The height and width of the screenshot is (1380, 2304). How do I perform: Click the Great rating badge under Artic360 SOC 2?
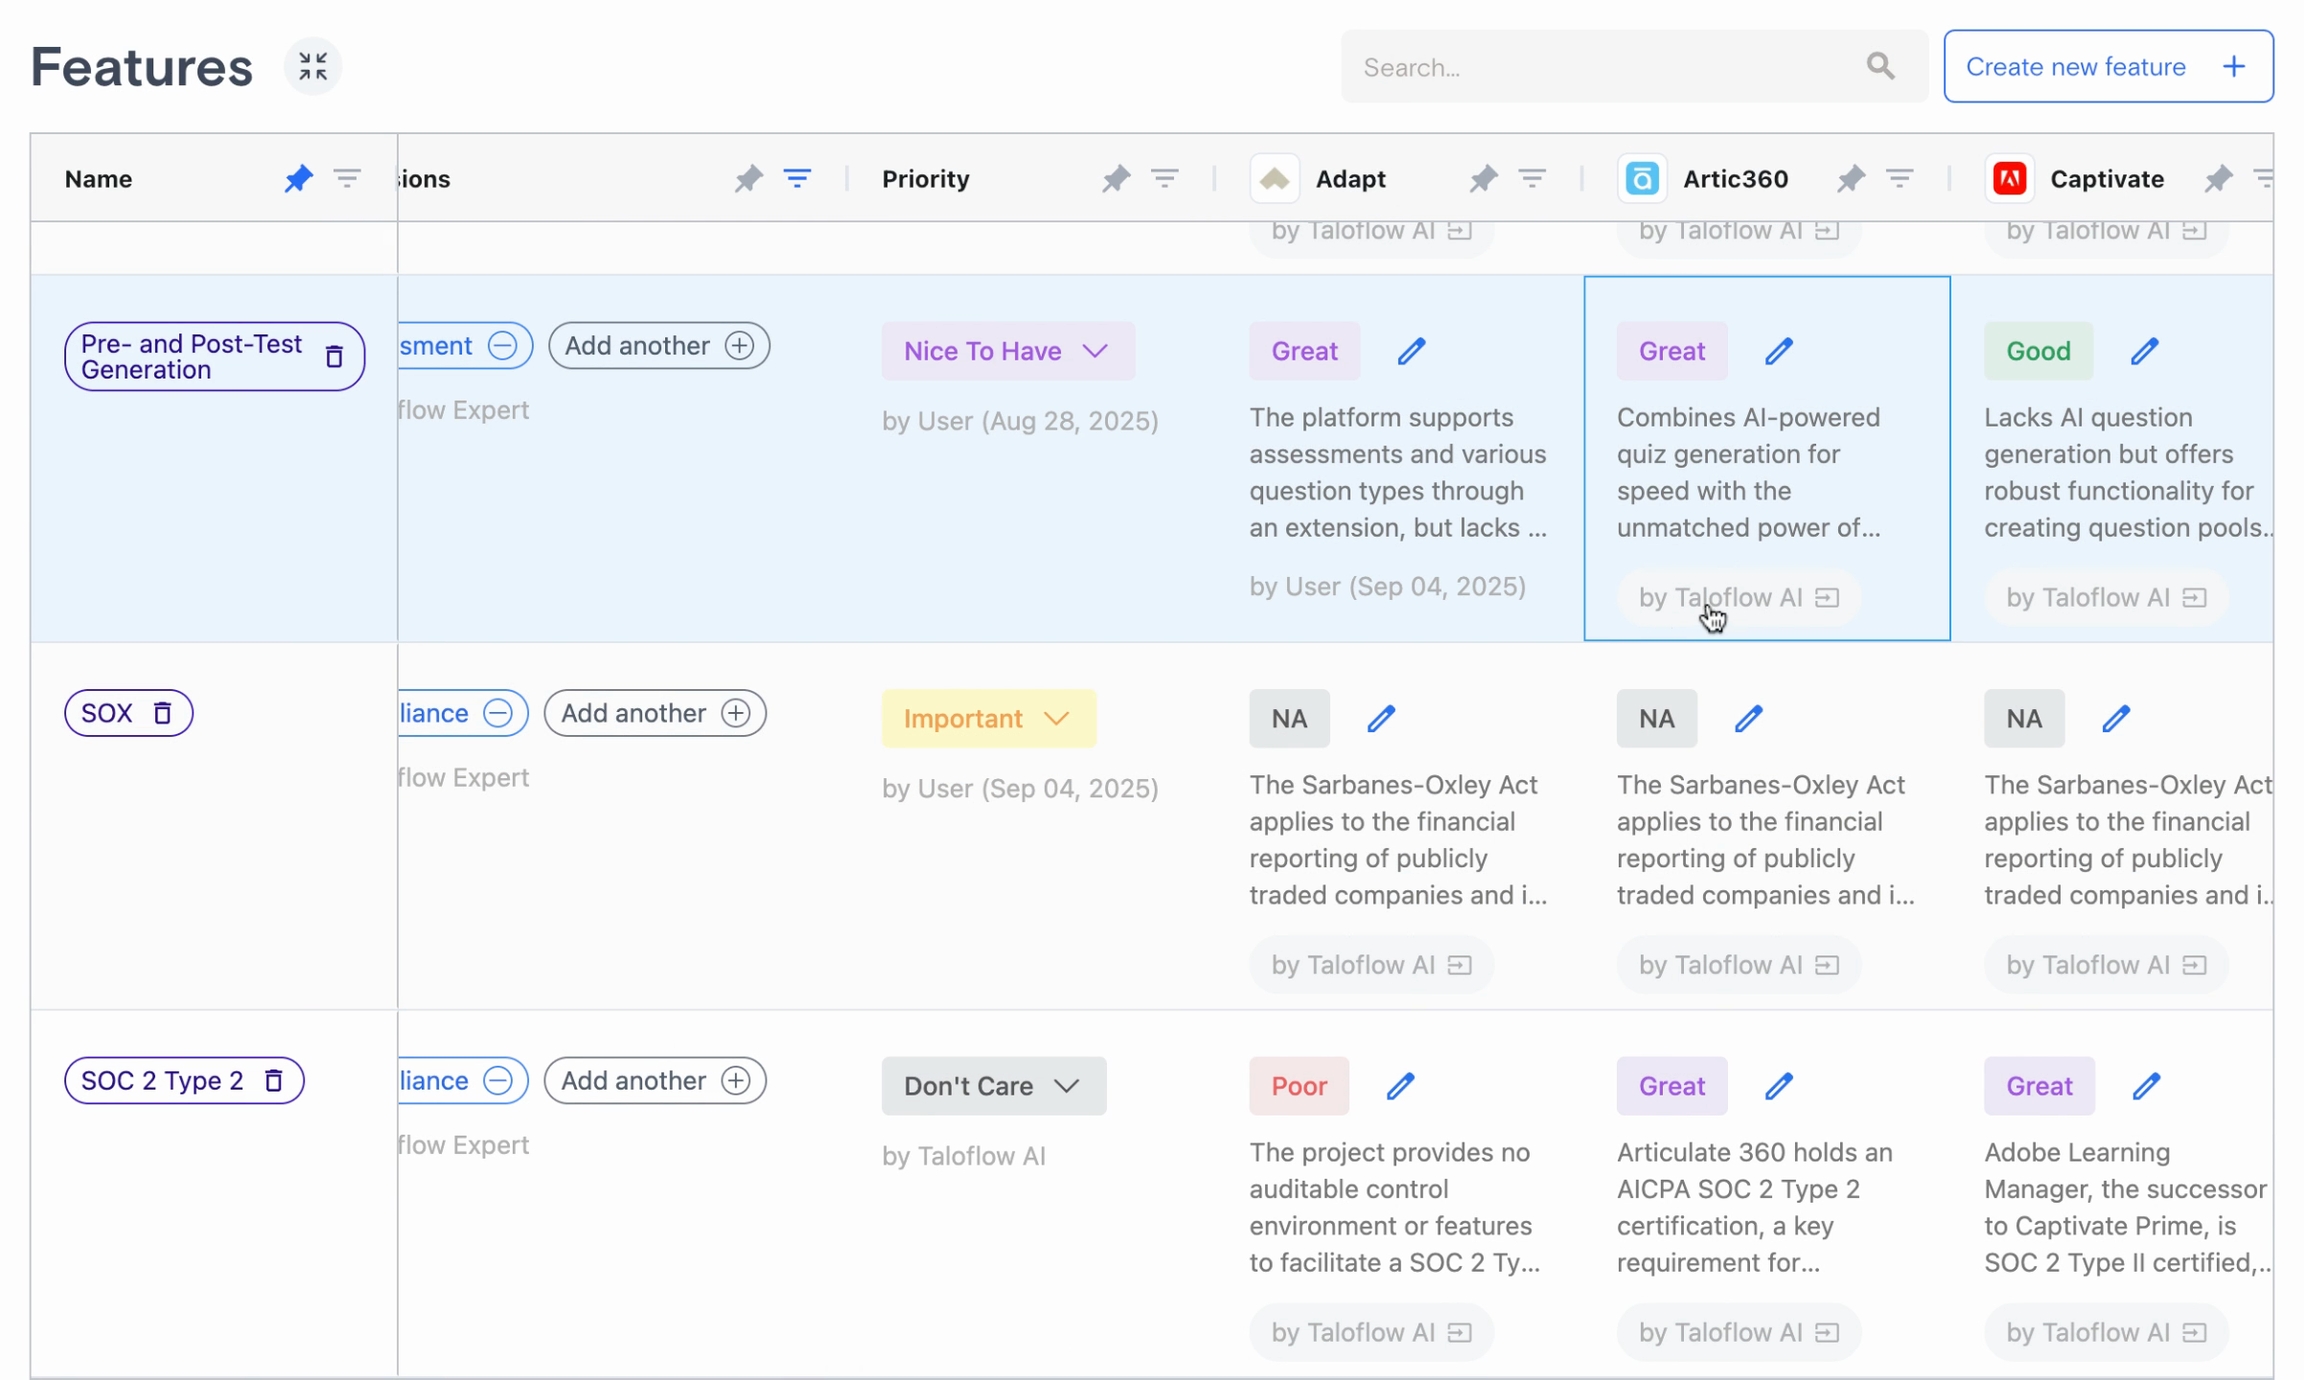[1671, 1086]
